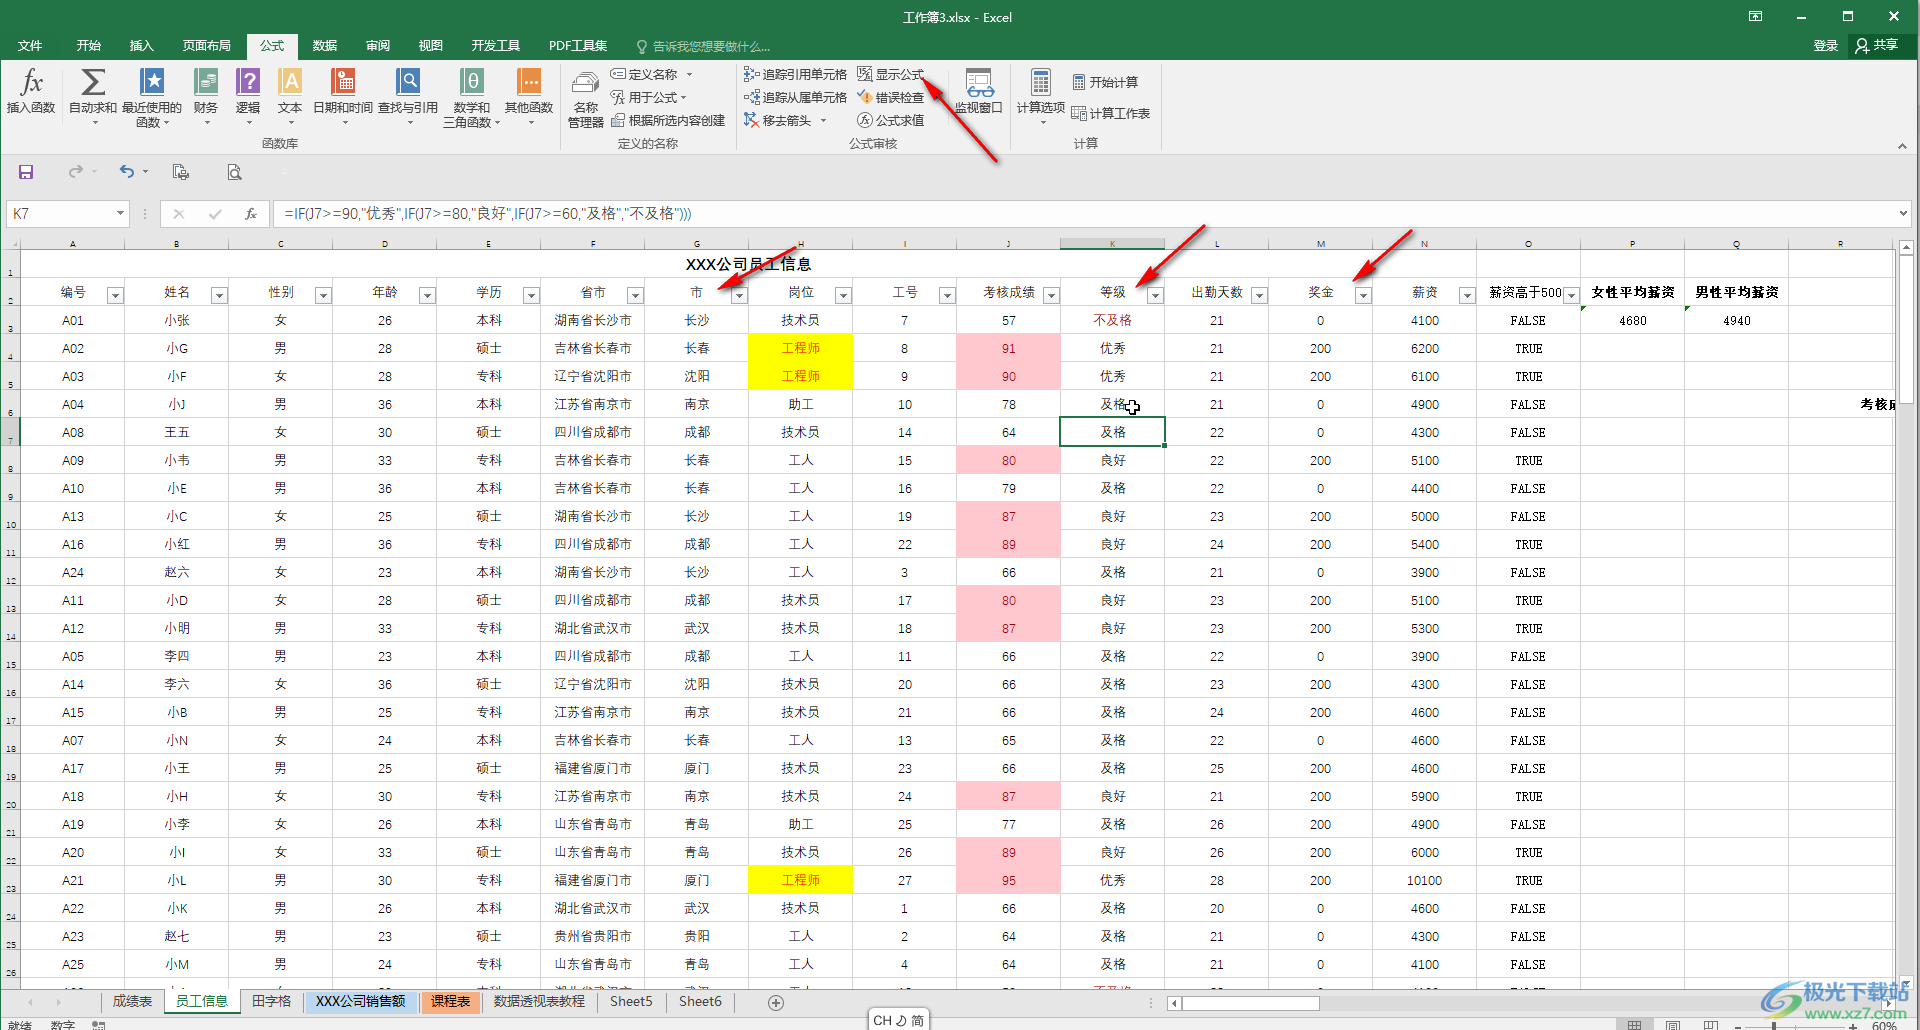The height and width of the screenshot is (1030, 1920).
Task: Switch to Page Layout view in status bar
Action: point(1672,1024)
